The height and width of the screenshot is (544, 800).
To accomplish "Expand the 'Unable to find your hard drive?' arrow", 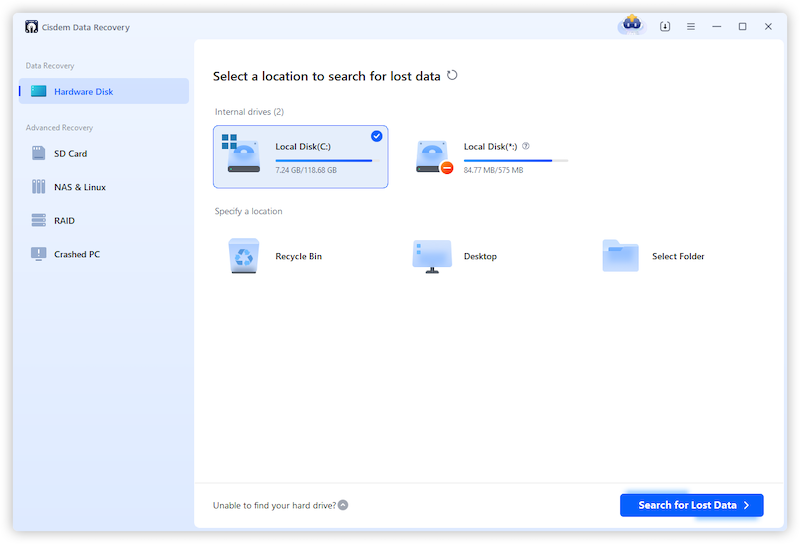I will (343, 505).
